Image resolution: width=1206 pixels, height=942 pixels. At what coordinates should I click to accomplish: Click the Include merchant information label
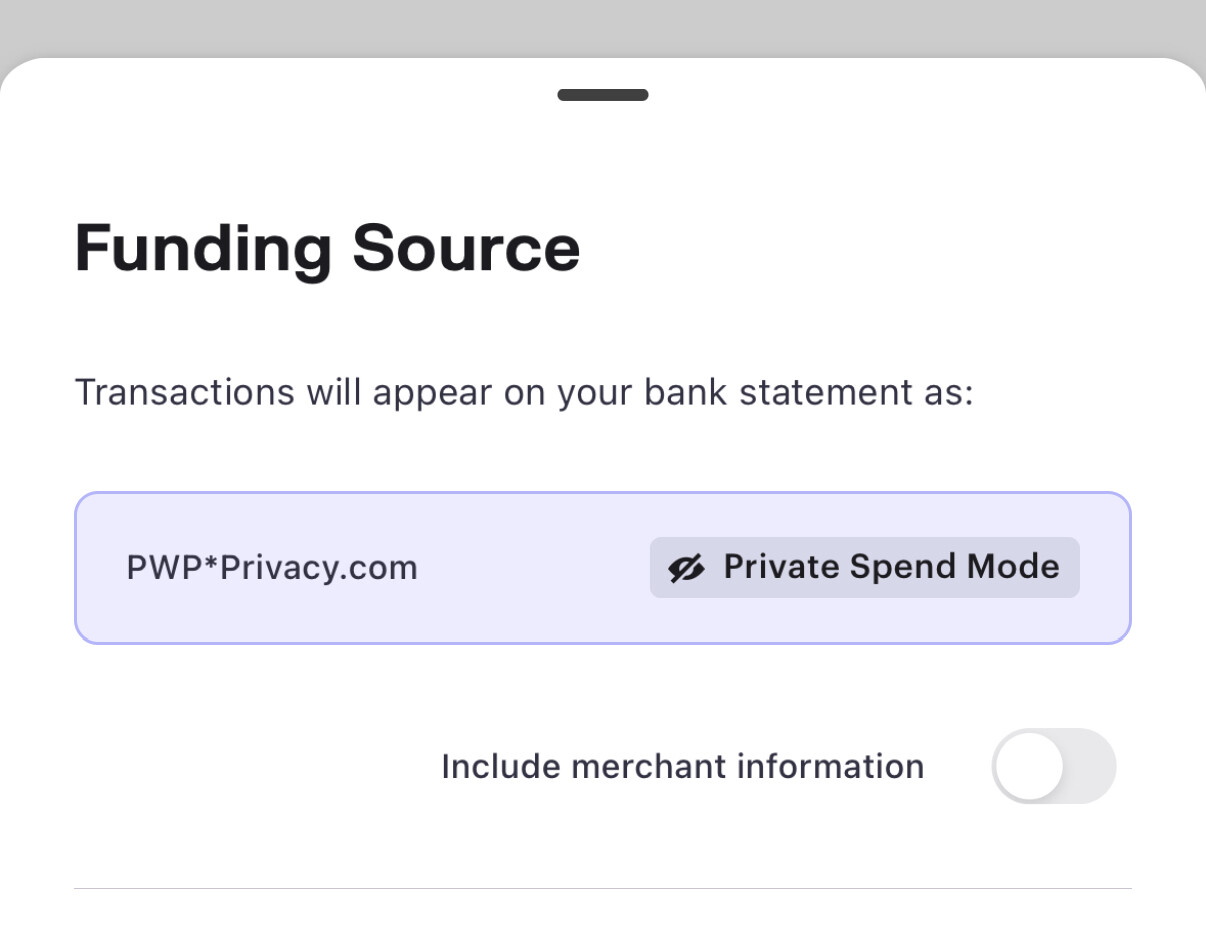(682, 766)
